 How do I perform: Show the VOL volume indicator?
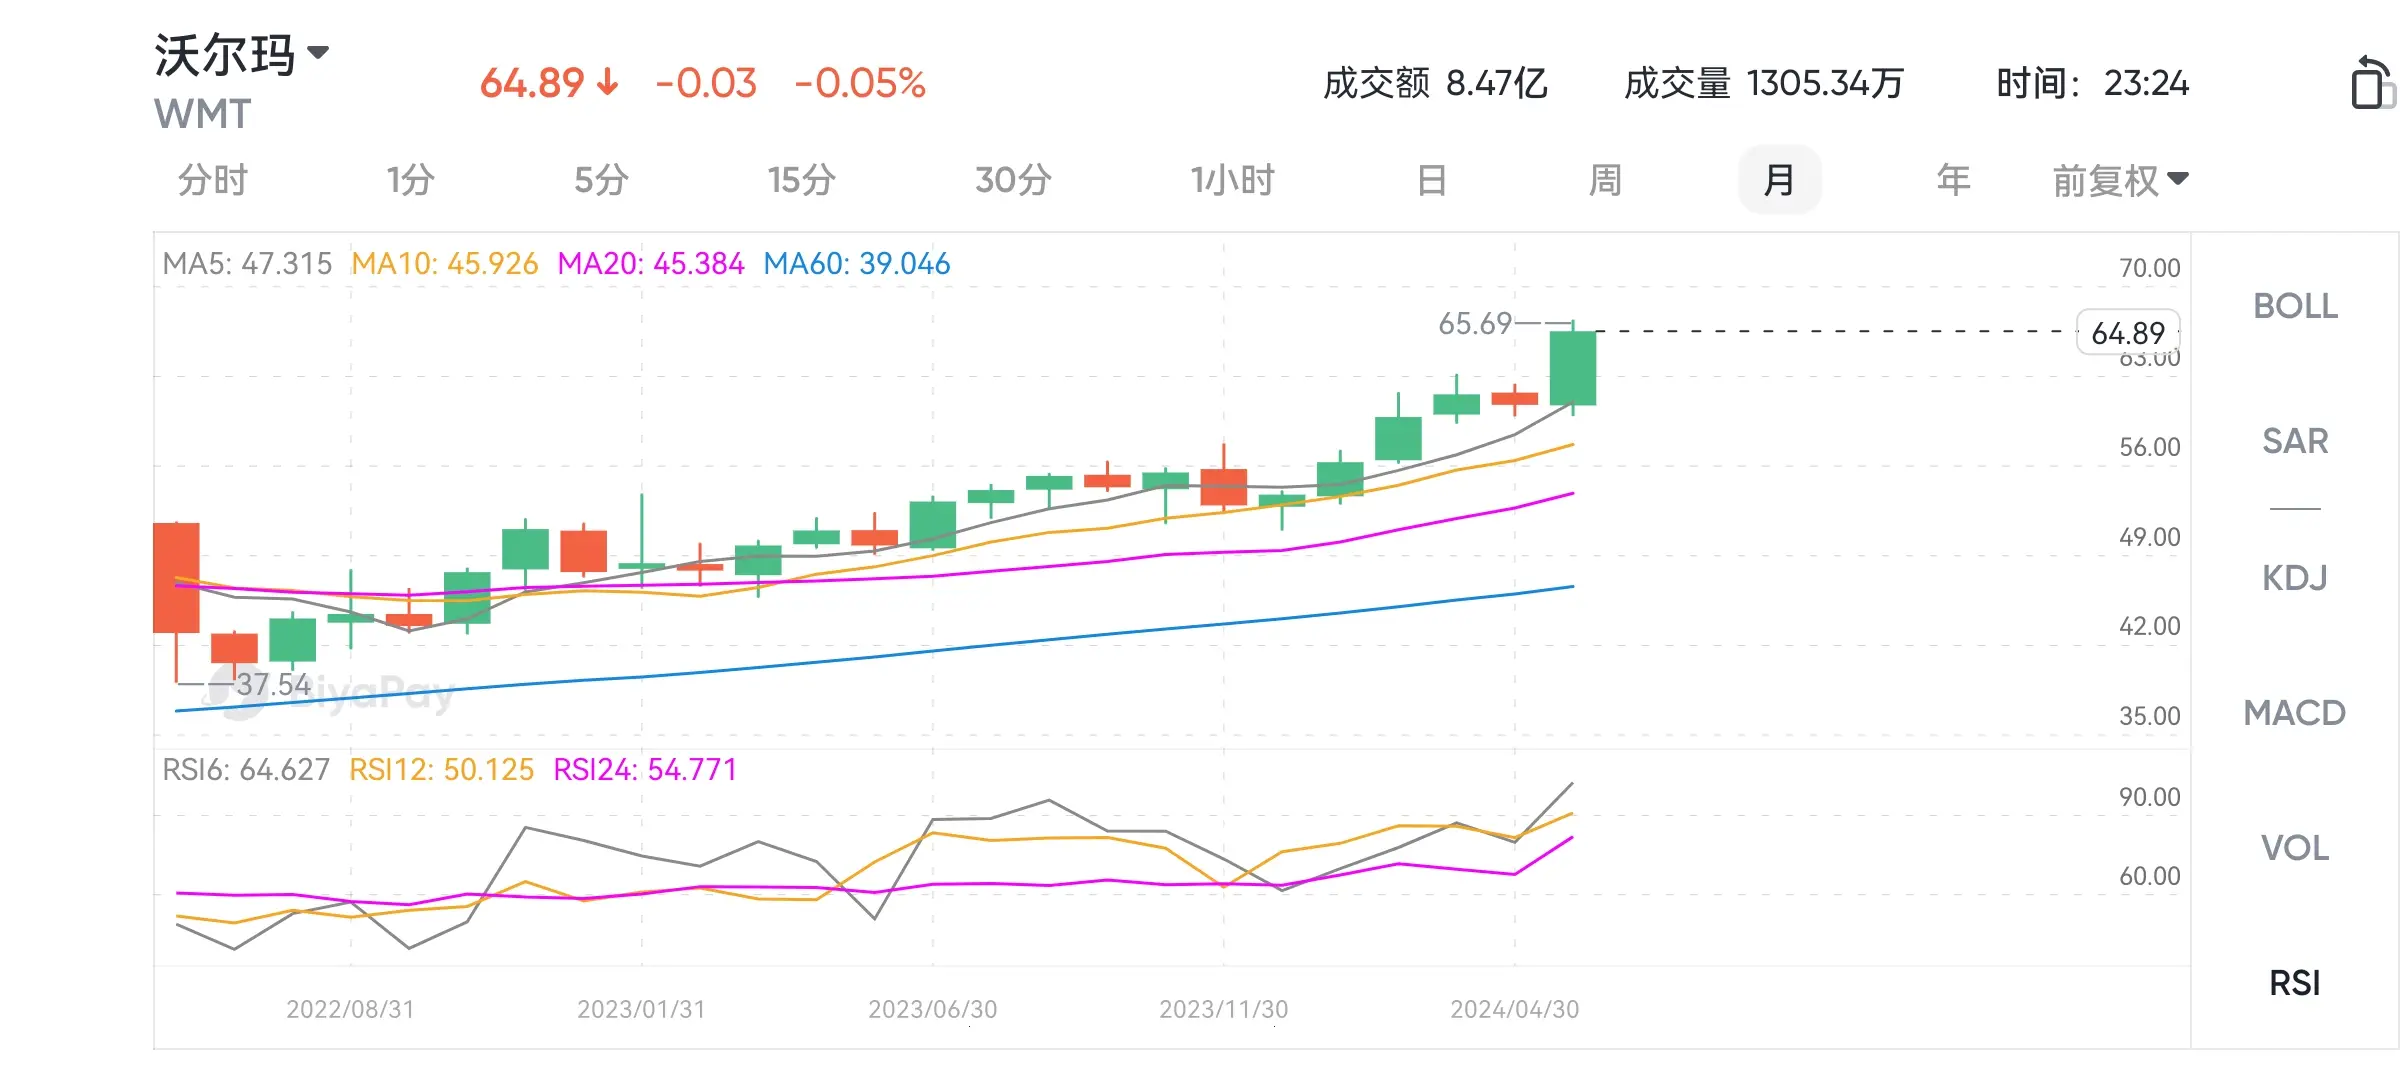[2295, 848]
